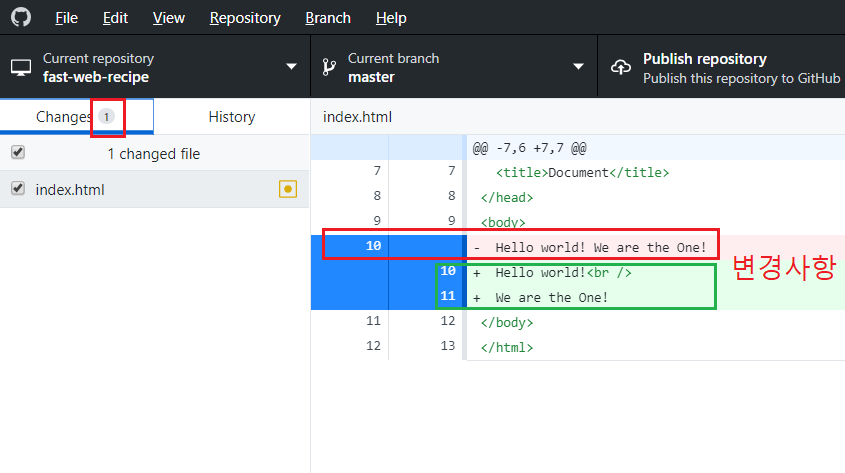Open the View menu
Viewport: 845px width, 473px height.
[x=169, y=18]
